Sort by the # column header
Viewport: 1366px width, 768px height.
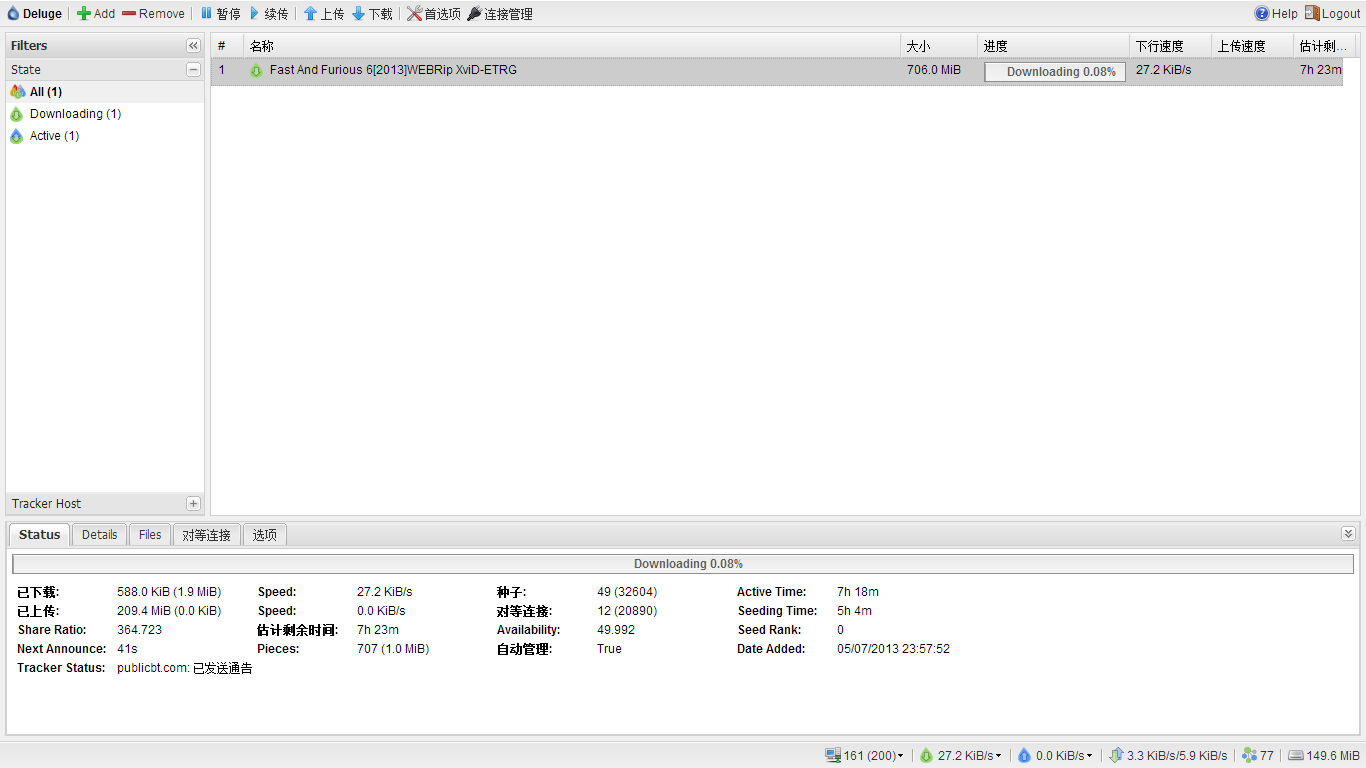coord(227,46)
